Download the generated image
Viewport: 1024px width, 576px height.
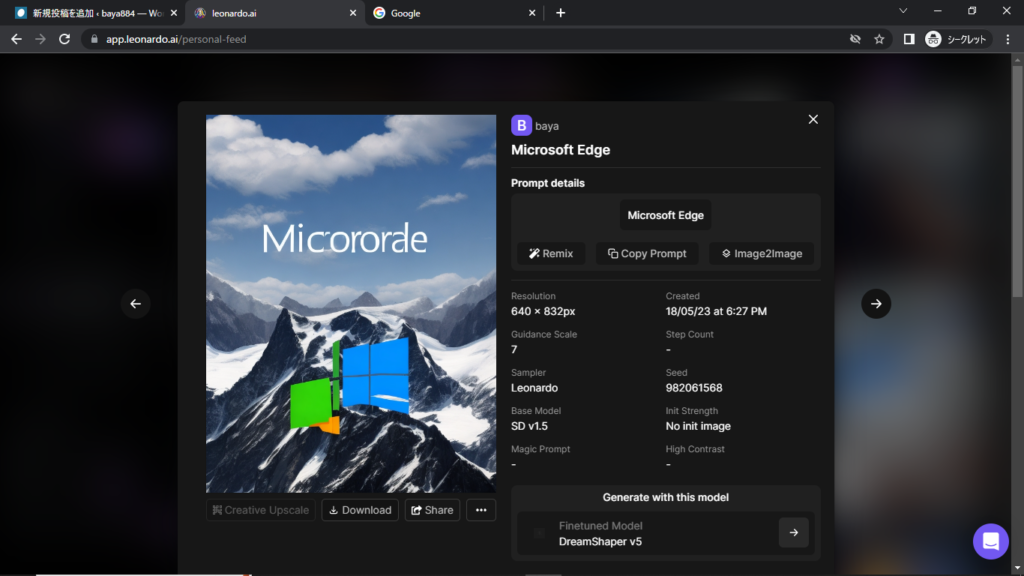pos(360,510)
